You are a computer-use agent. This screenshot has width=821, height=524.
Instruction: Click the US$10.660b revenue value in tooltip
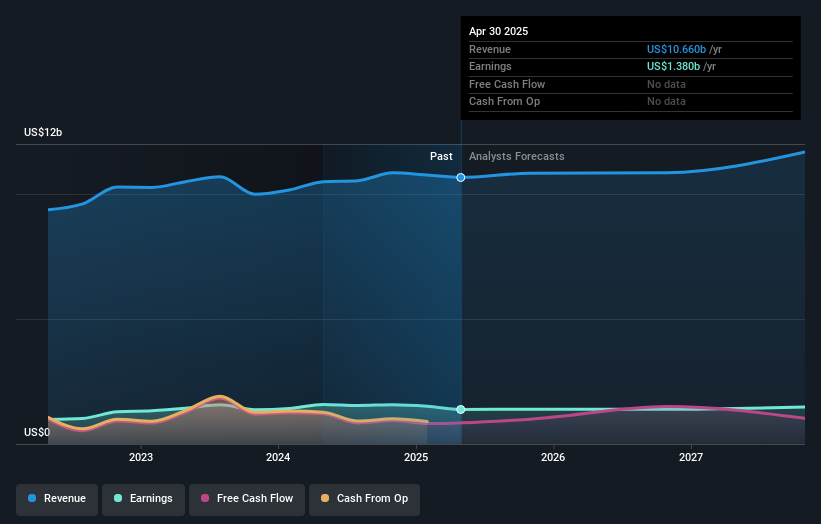tap(676, 49)
